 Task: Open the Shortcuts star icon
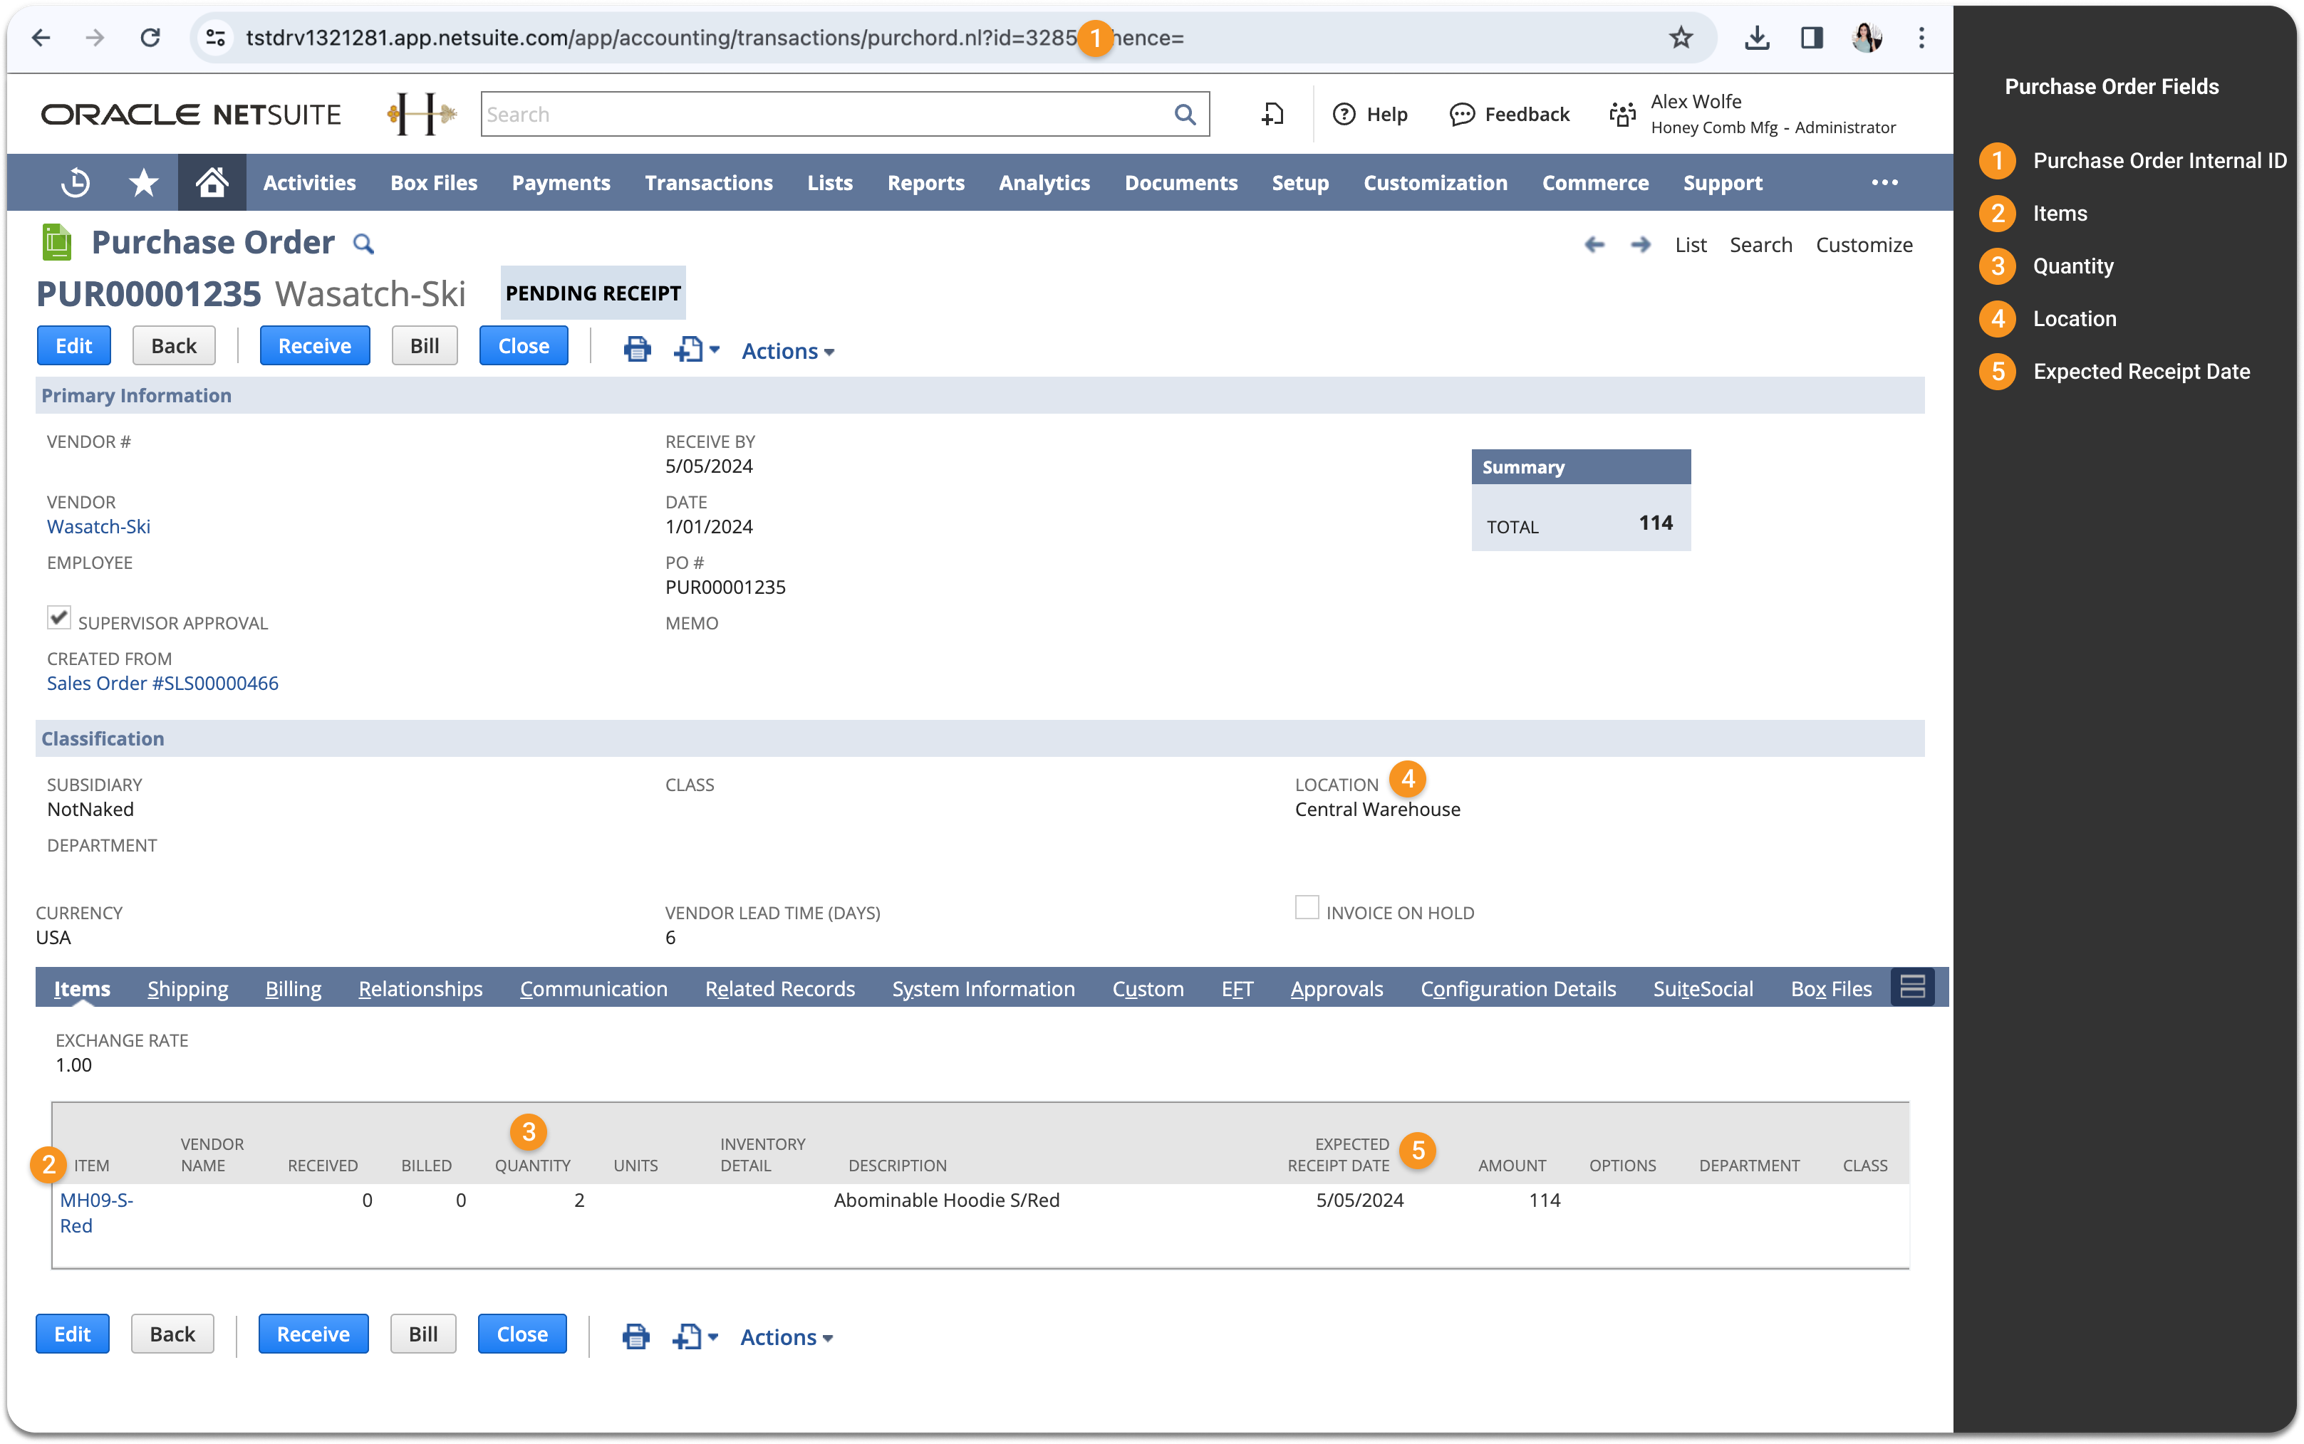[143, 183]
